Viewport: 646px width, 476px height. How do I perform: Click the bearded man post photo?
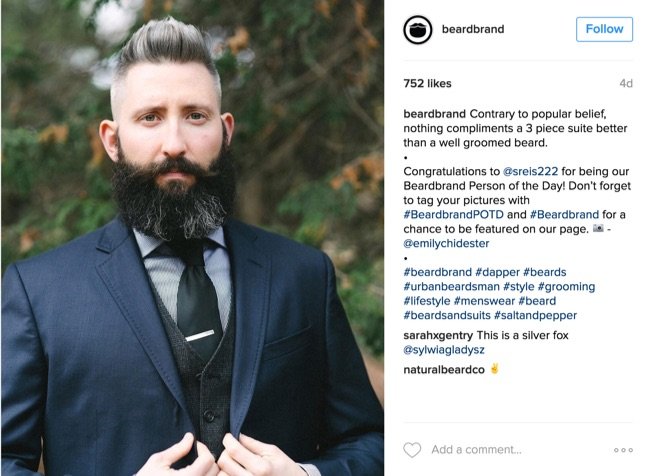[192, 238]
